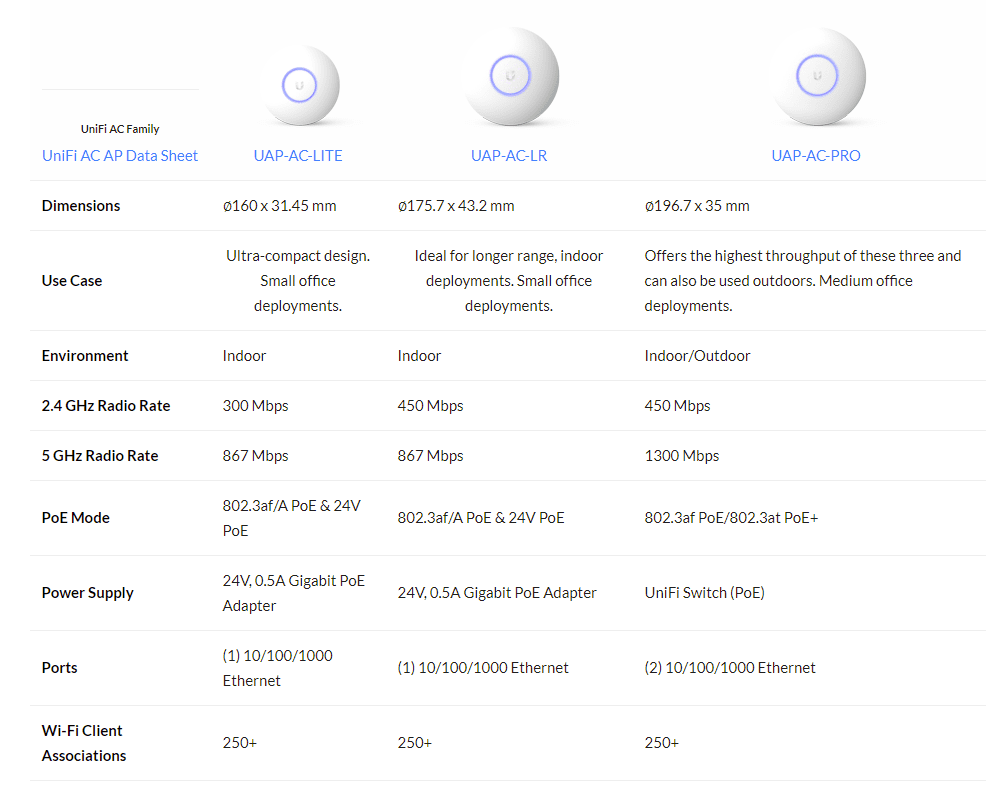Select the UAP-AC-LR access point image
This screenshot has width=986, height=786.
[x=509, y=76]
